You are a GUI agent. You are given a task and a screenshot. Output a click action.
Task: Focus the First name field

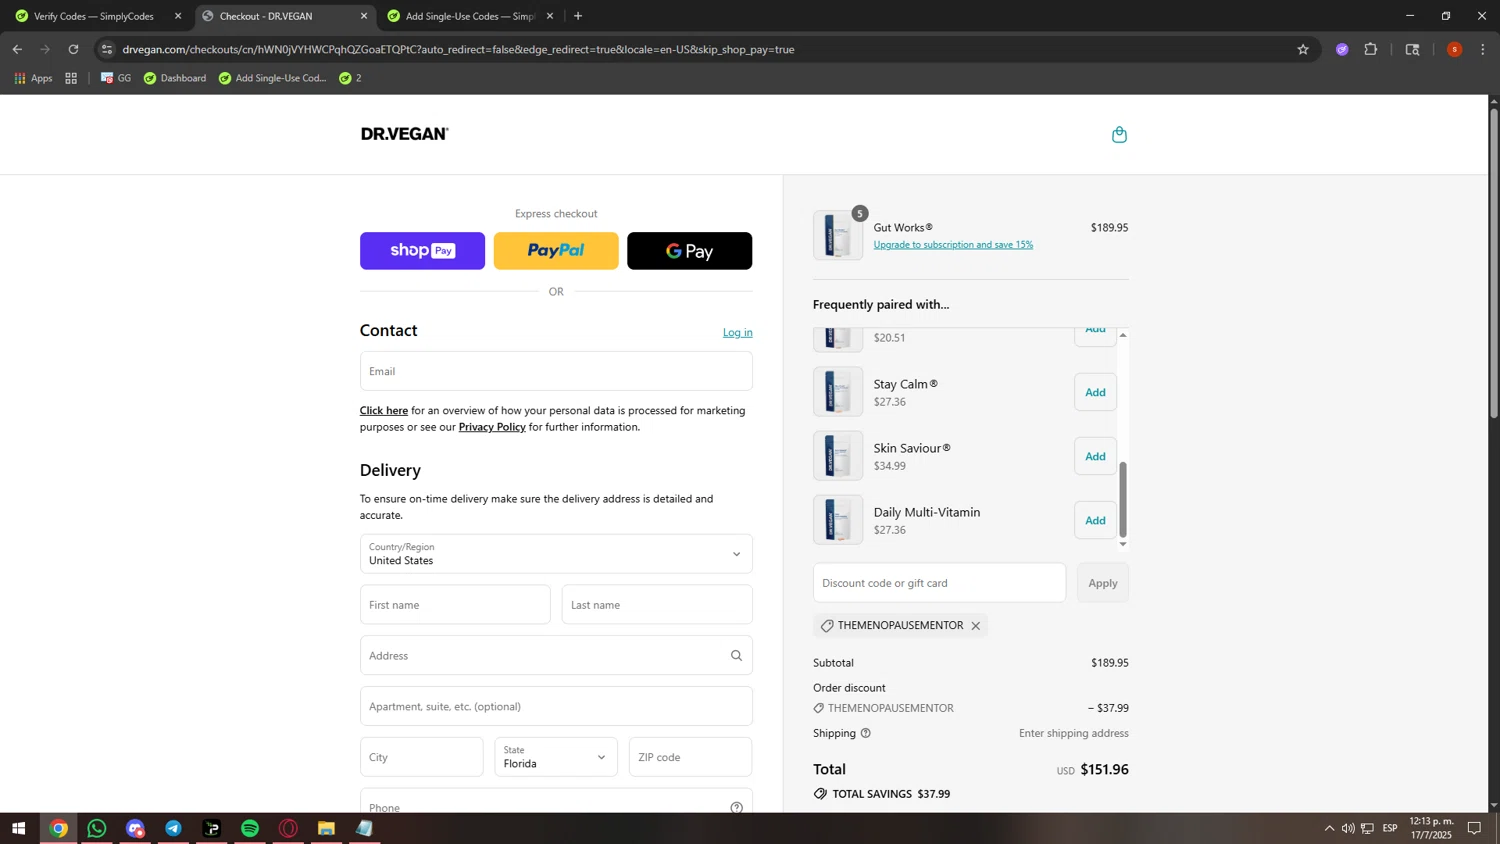(x=455, y=605)
